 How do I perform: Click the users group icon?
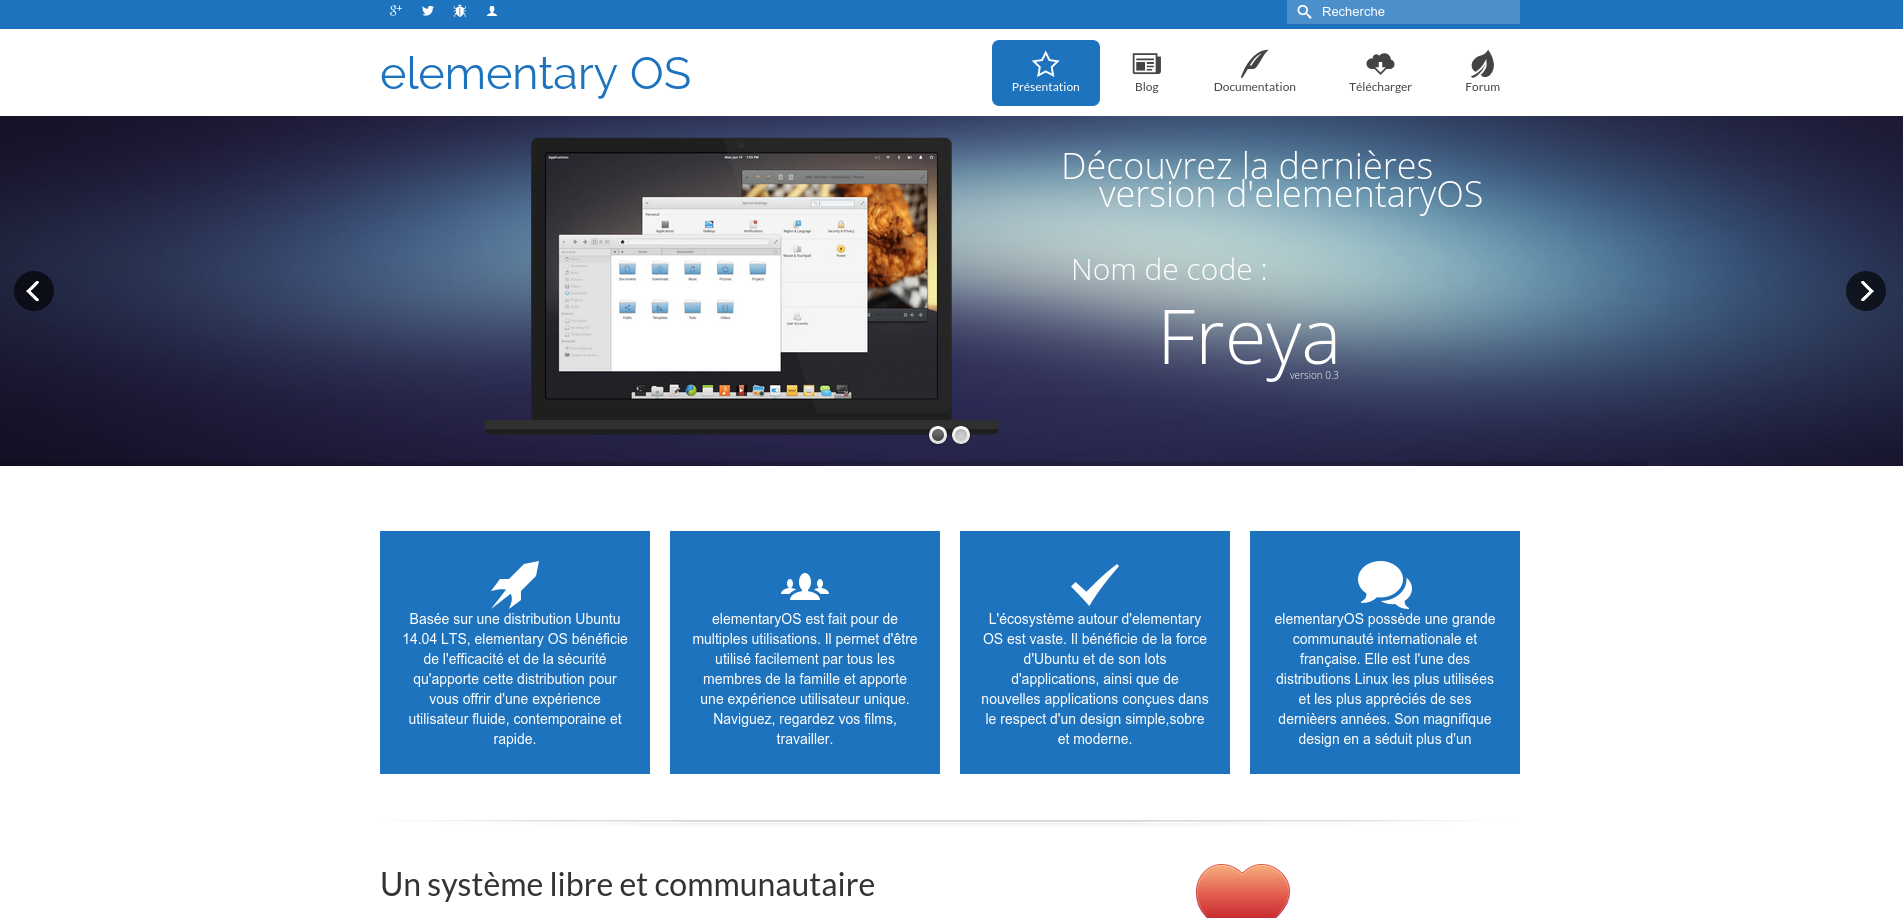click(x=805, y=586)
